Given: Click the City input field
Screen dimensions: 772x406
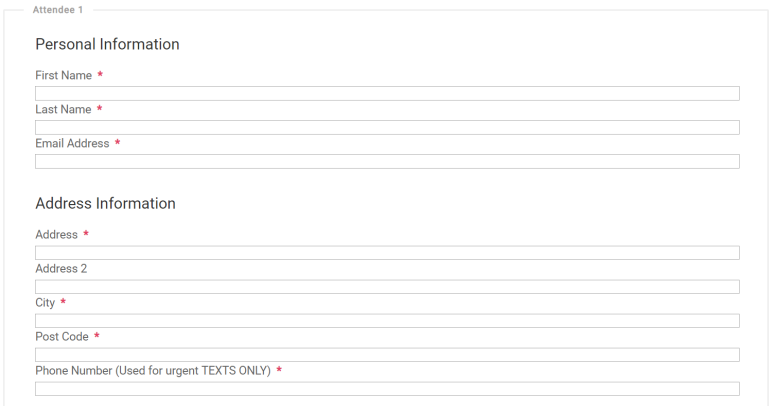Looking at the screenshot, I should 387,321.
